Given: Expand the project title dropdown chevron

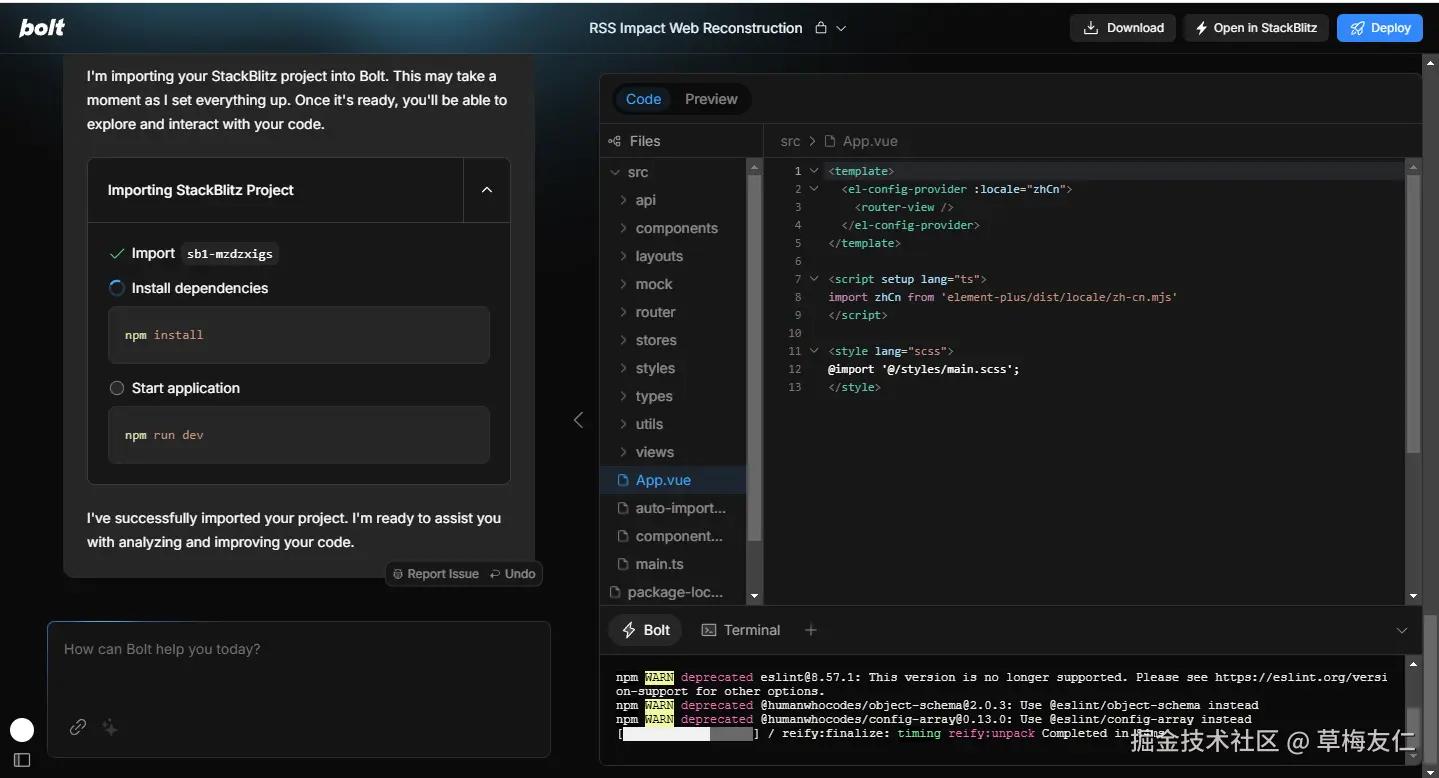Looking at the screenshot, I should (x=841, y=28).
